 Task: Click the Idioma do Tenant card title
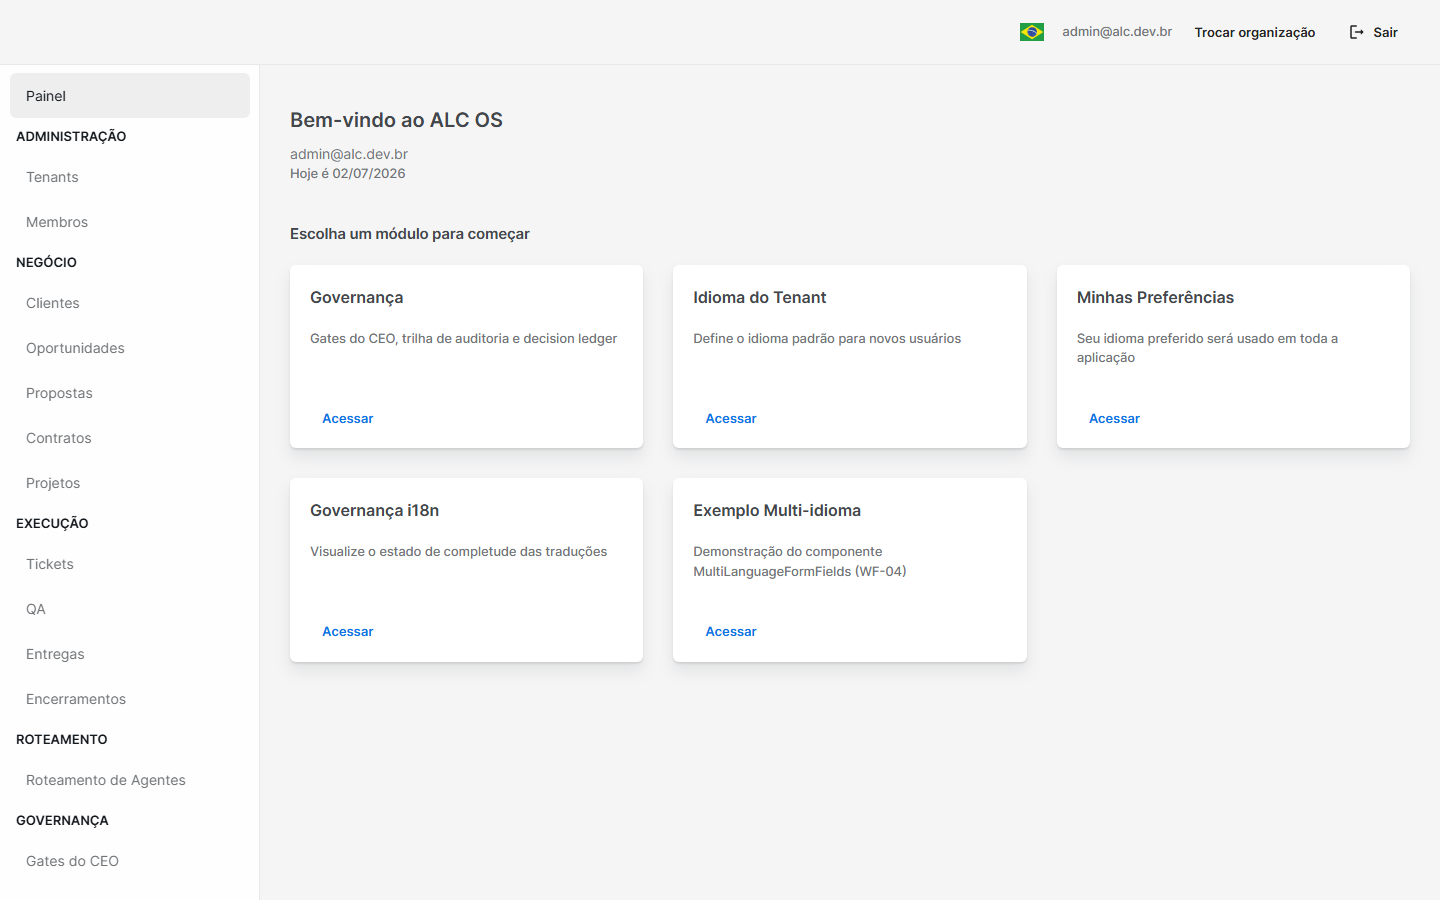click(760, 298)
